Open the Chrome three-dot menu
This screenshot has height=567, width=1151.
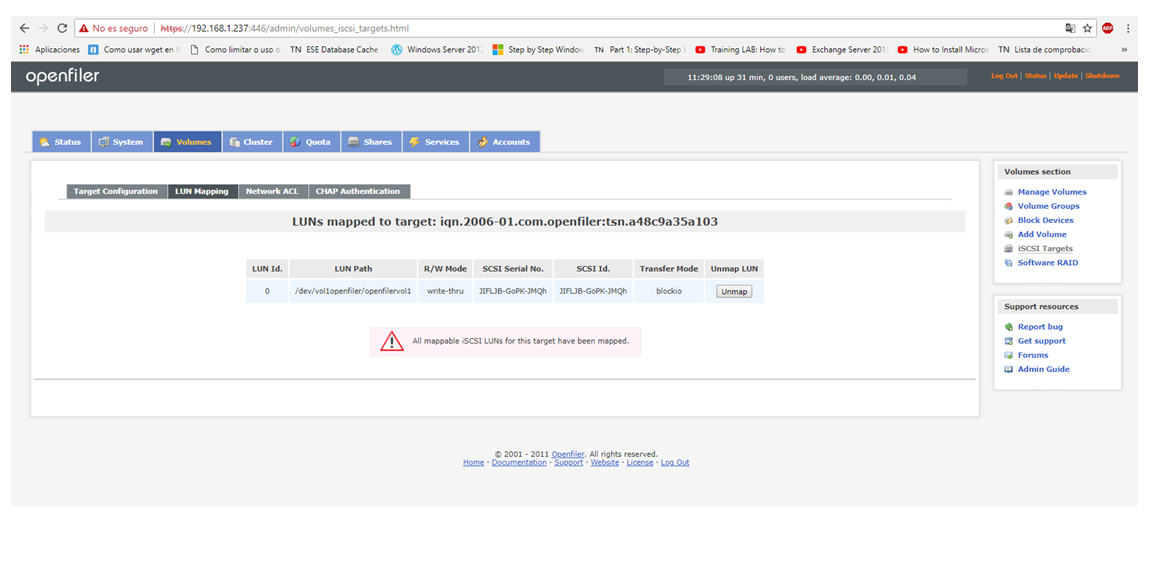pos(1128,29)
